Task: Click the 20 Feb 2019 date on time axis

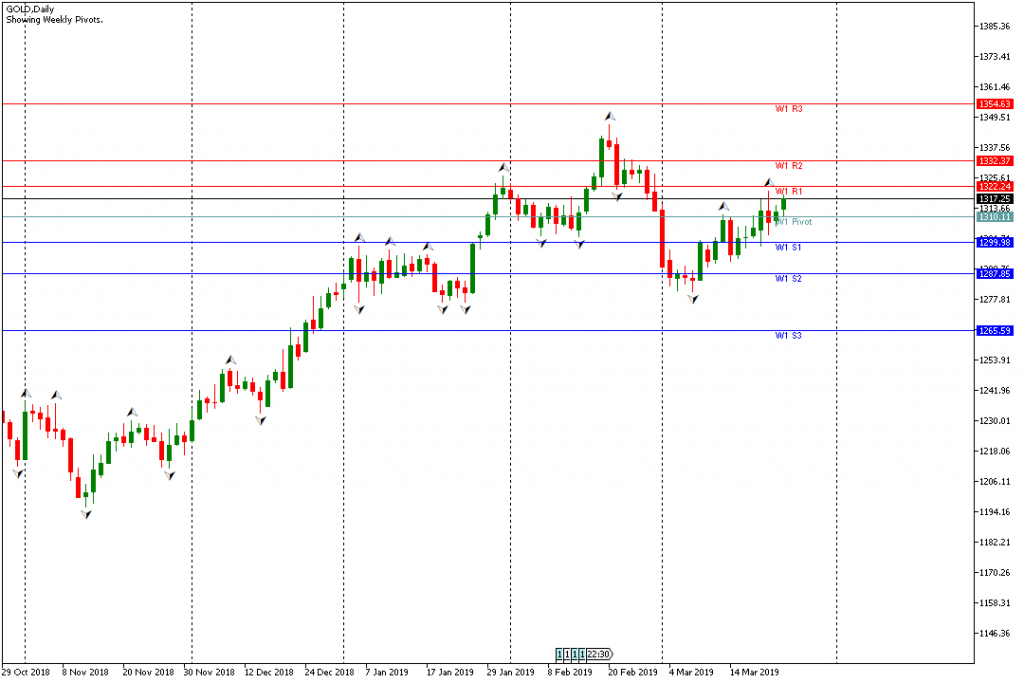Action: coord(633,672)
